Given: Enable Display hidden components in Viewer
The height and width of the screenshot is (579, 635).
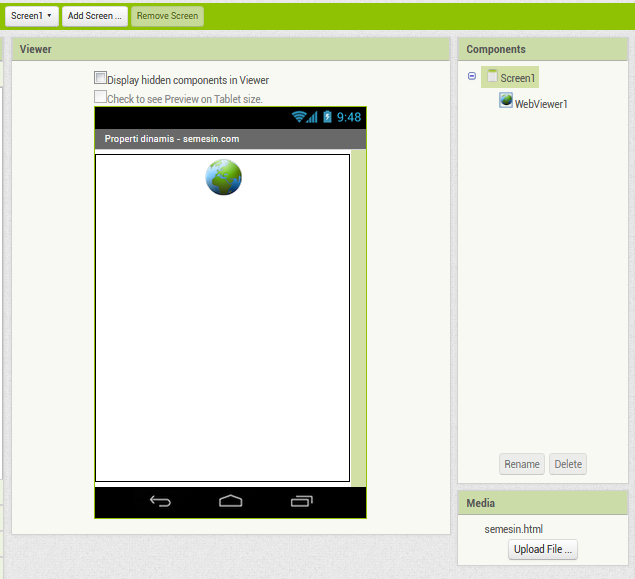Looking at the screenshot, I should (x=100, y=78).
